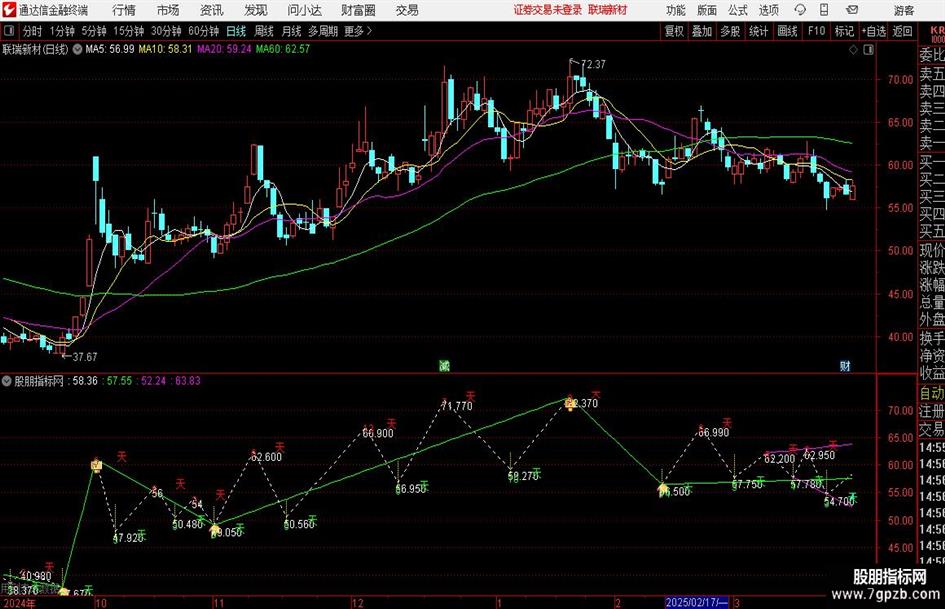Open the 多周期 multi-period view
The width and height of the screenshot is (945, 609).
(323, 31)
